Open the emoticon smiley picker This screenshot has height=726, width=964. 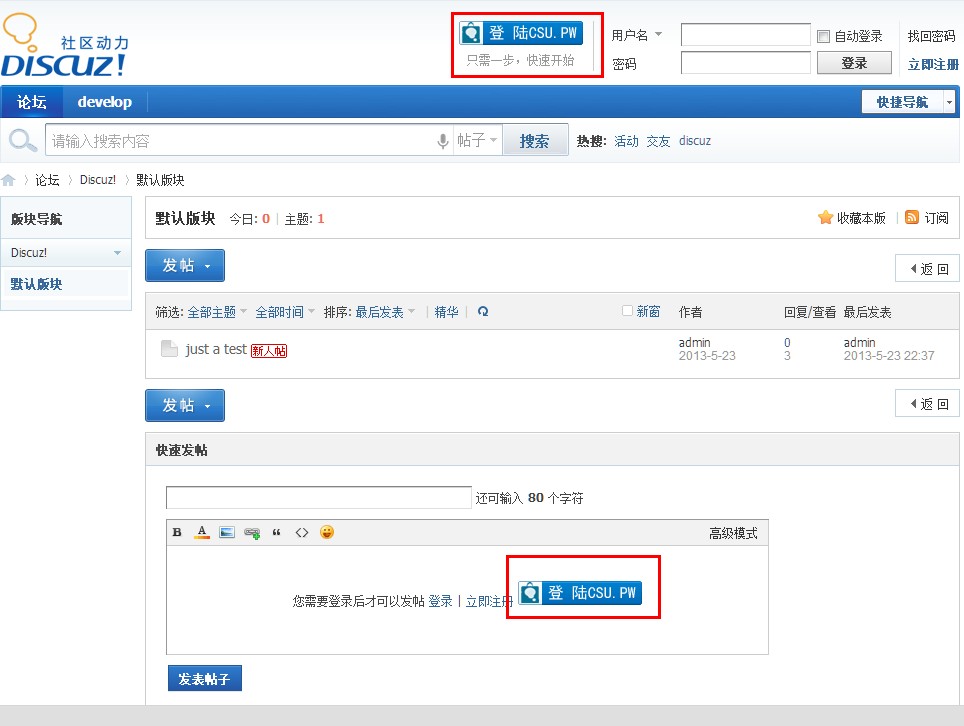click(x=327, y=532)
